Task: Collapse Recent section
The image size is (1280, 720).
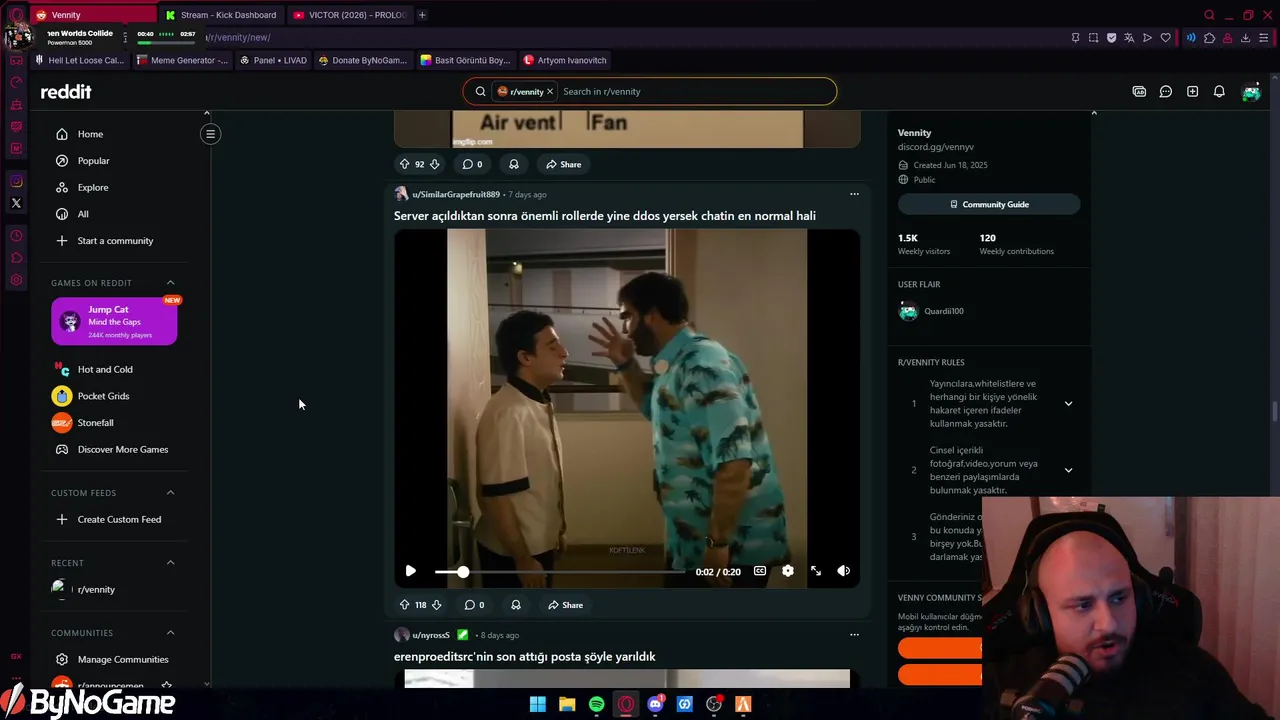Action: pyautogui.click(x=170, y=563)
